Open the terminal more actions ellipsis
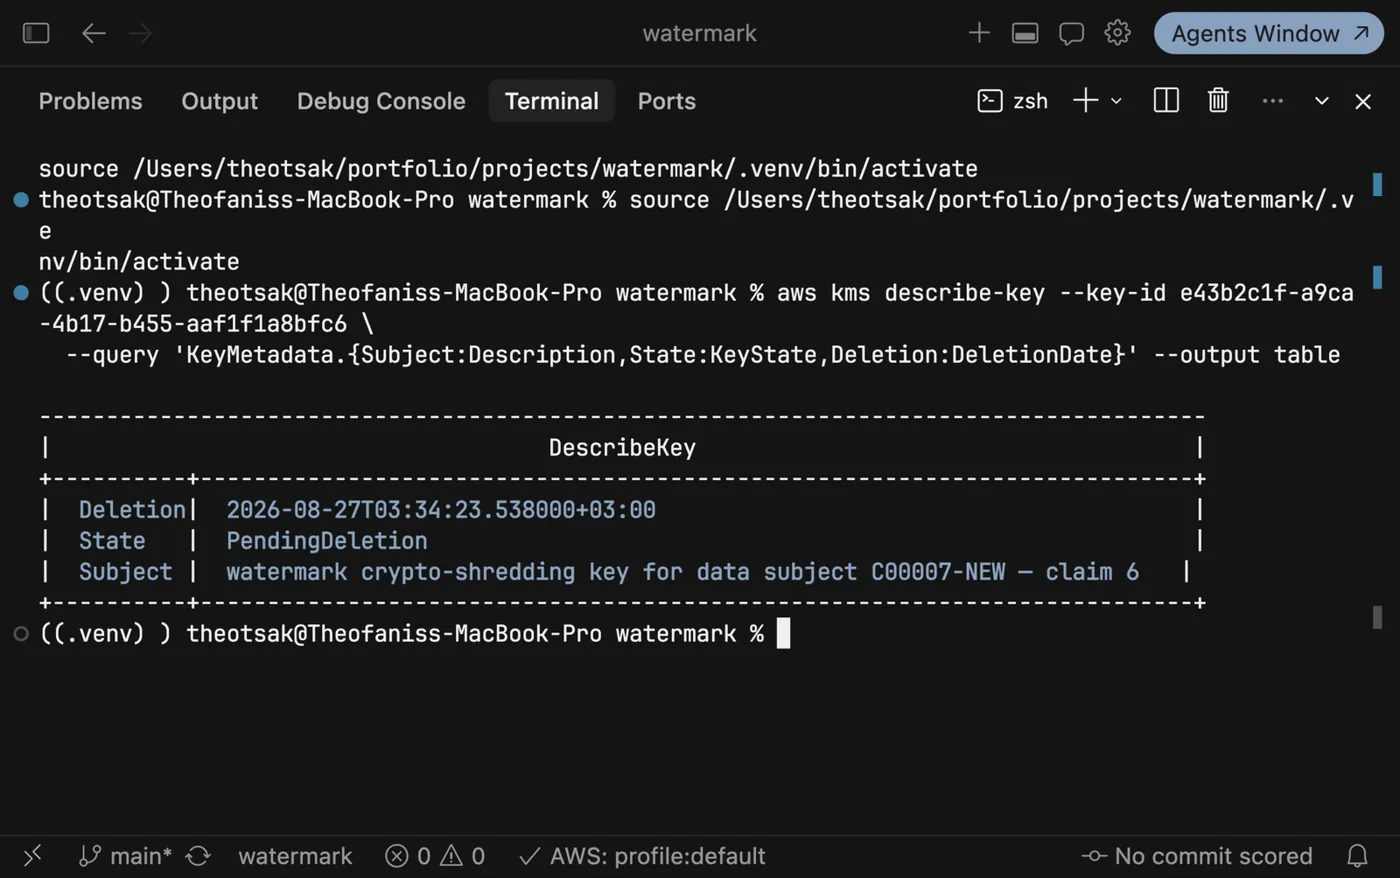Image resolution: width=1400 pixels, height=878 pixels. (x=1272, y=101)
